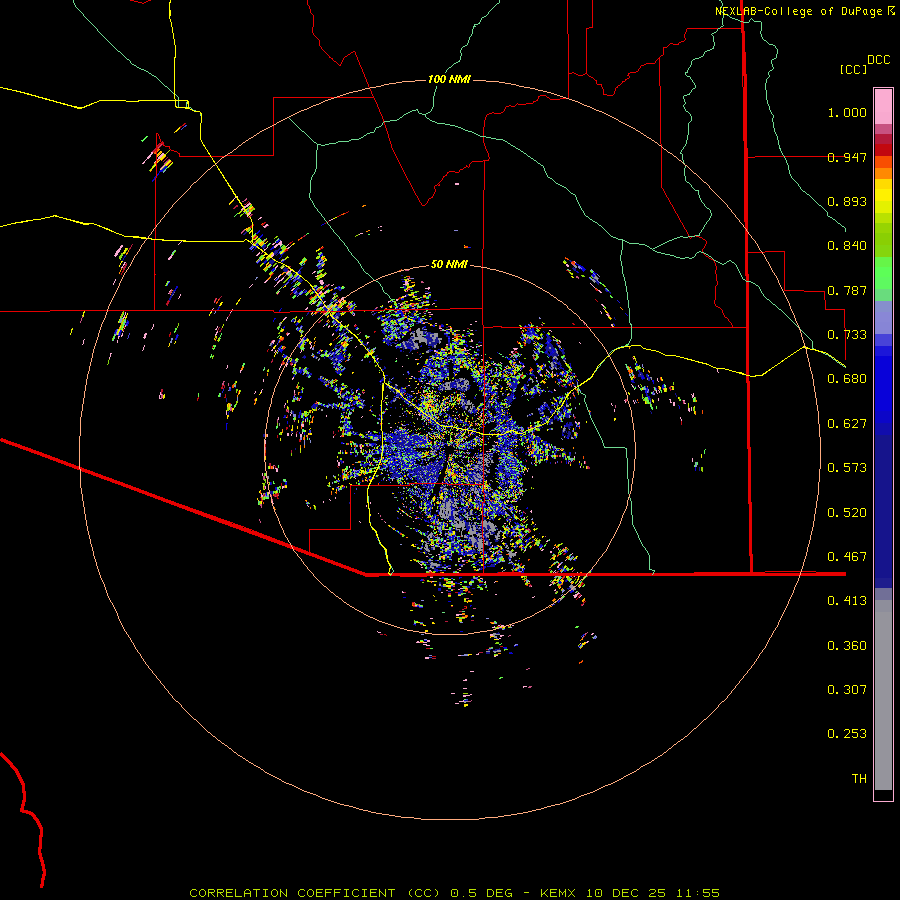Click the gray segment of the color bar

[x=883, y=695]
